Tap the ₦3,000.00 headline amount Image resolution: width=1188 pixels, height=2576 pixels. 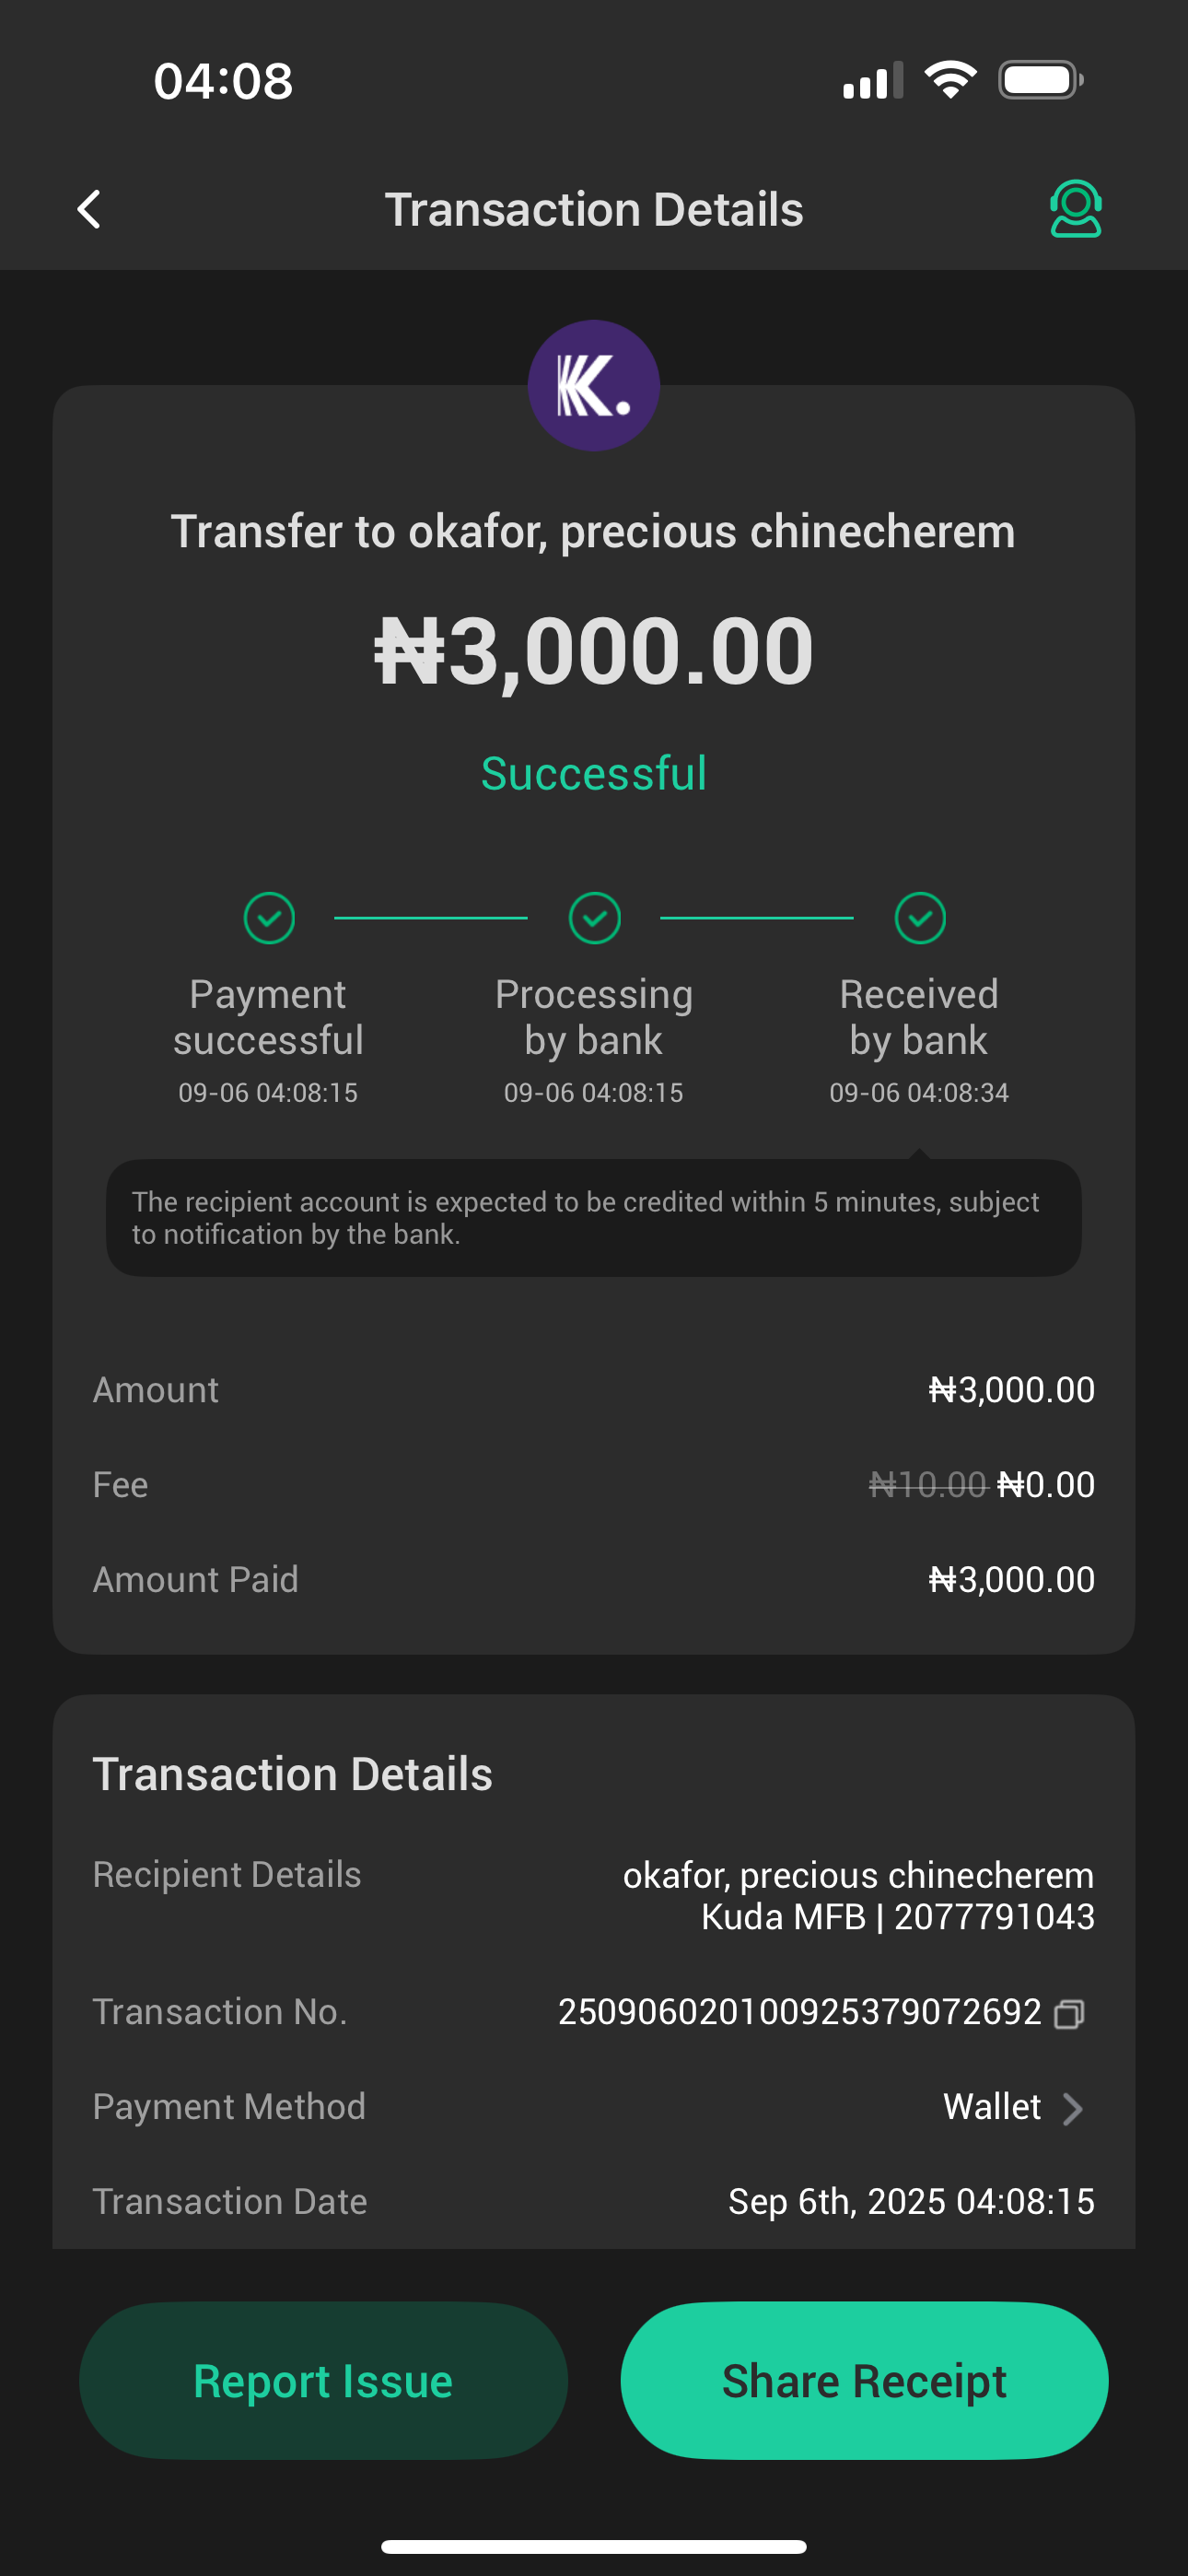click(594, 651)
